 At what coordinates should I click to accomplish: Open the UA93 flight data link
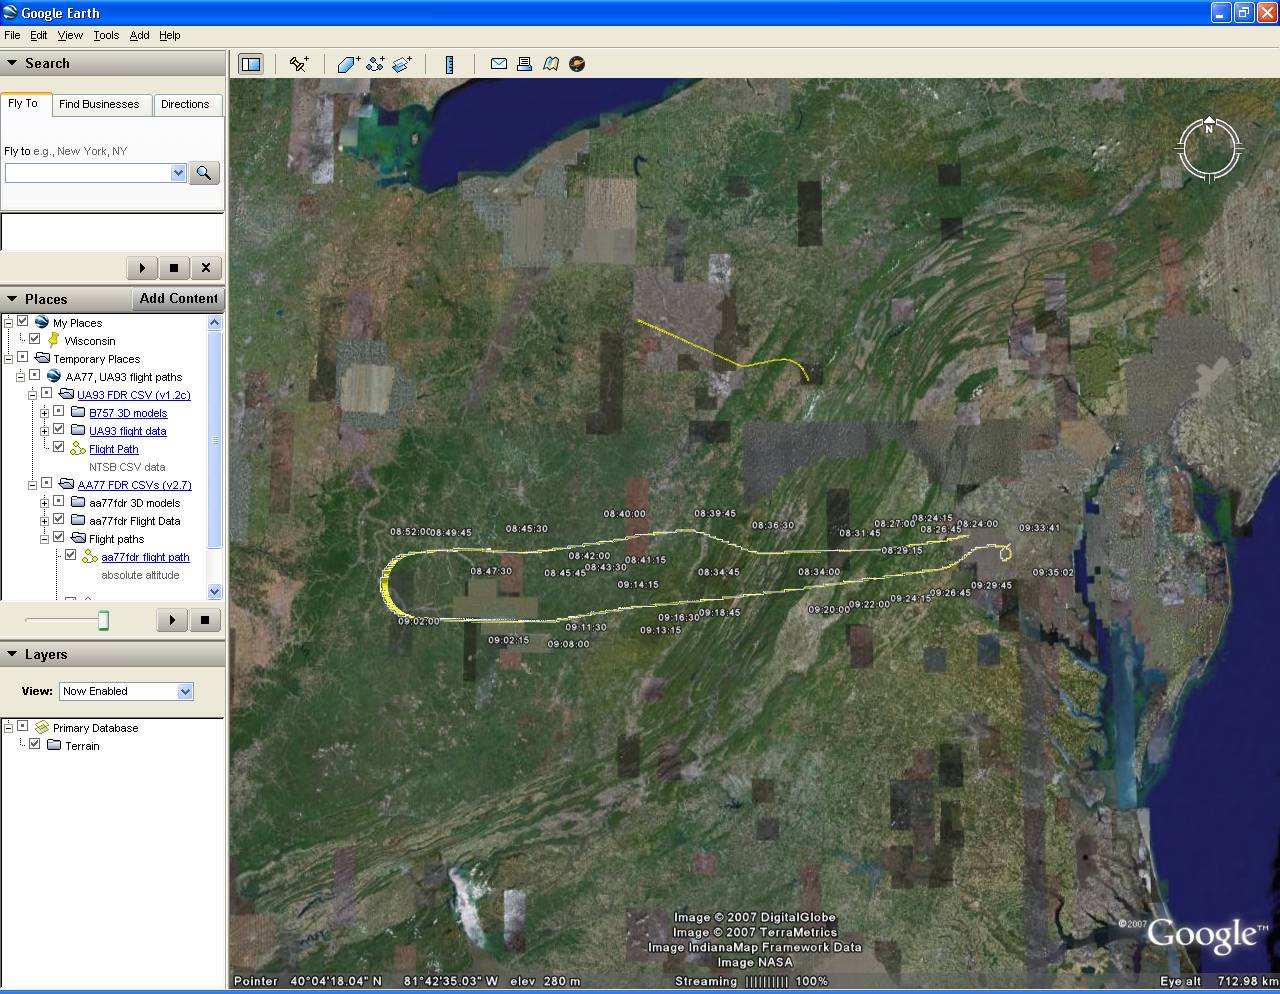pyautogui.click(x=128, y=431)
